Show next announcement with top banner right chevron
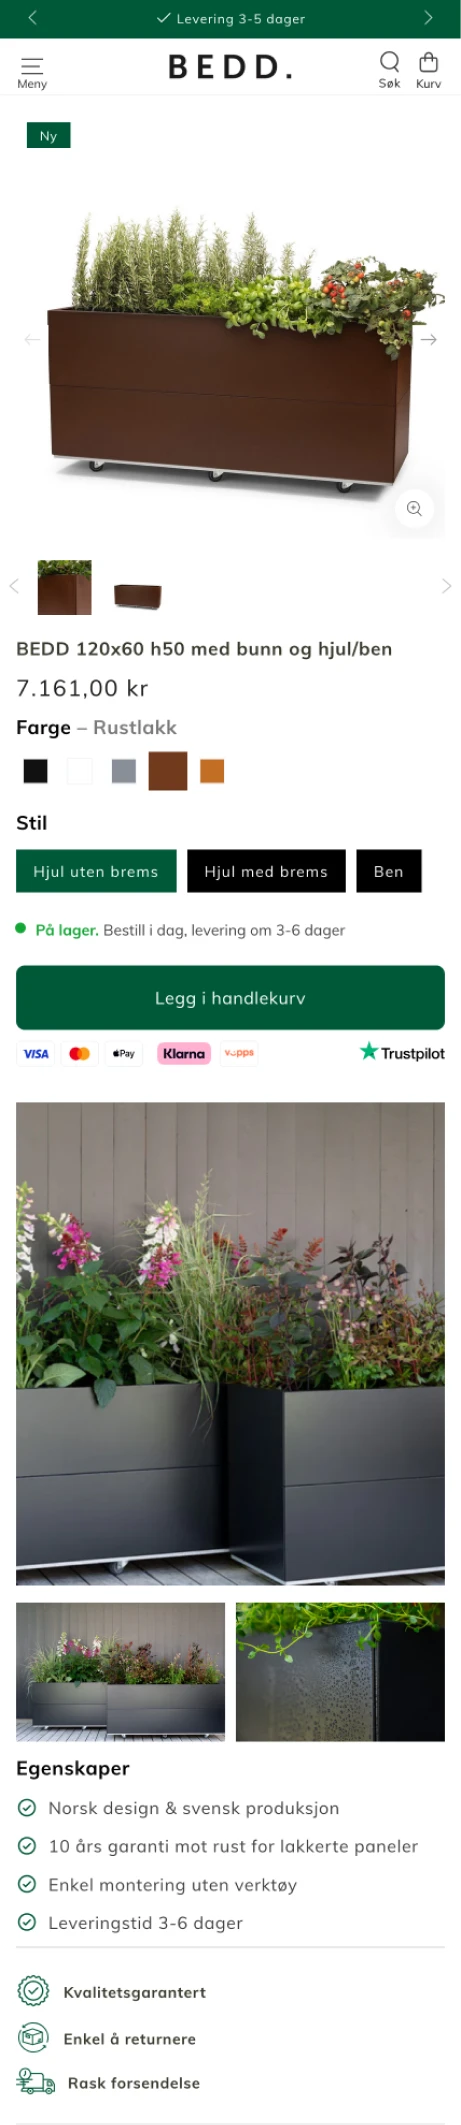 (428, 18)
